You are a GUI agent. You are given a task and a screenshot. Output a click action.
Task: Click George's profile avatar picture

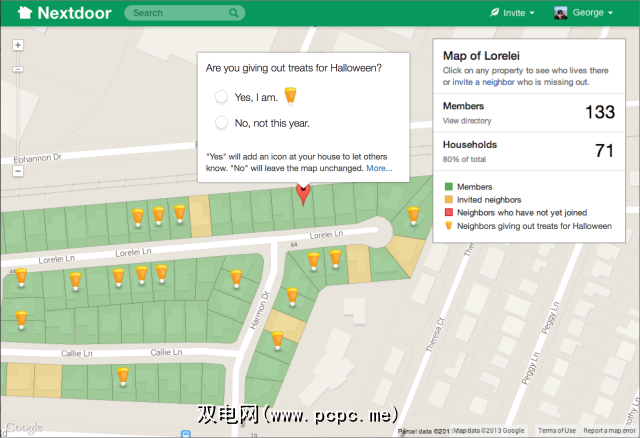[x=560, y=13]
